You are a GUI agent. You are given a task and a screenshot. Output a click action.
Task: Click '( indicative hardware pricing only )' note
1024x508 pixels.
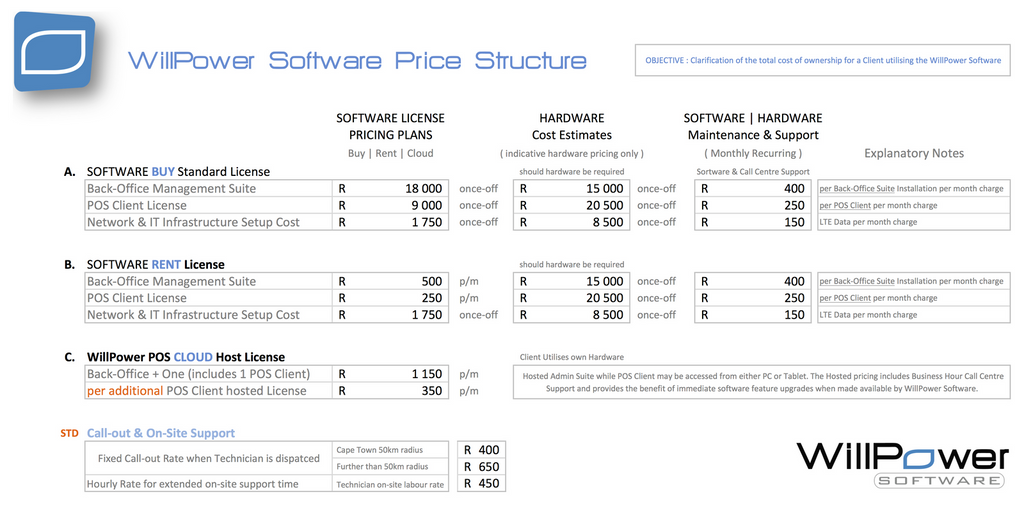(571, 154)
